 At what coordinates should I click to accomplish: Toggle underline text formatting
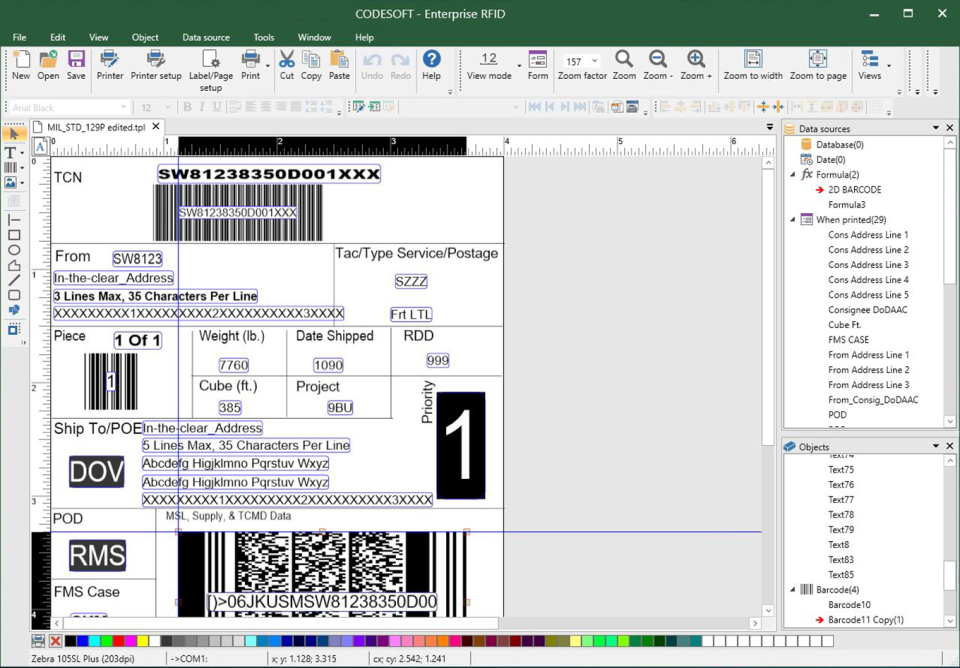point(217,107)
